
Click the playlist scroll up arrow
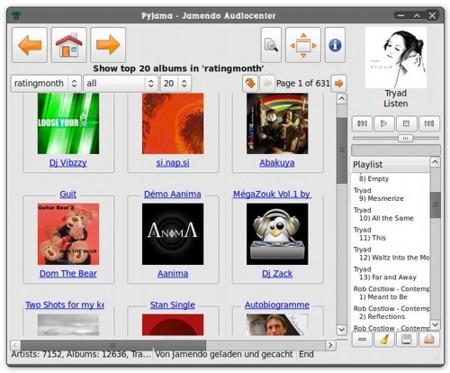(435, 162)
